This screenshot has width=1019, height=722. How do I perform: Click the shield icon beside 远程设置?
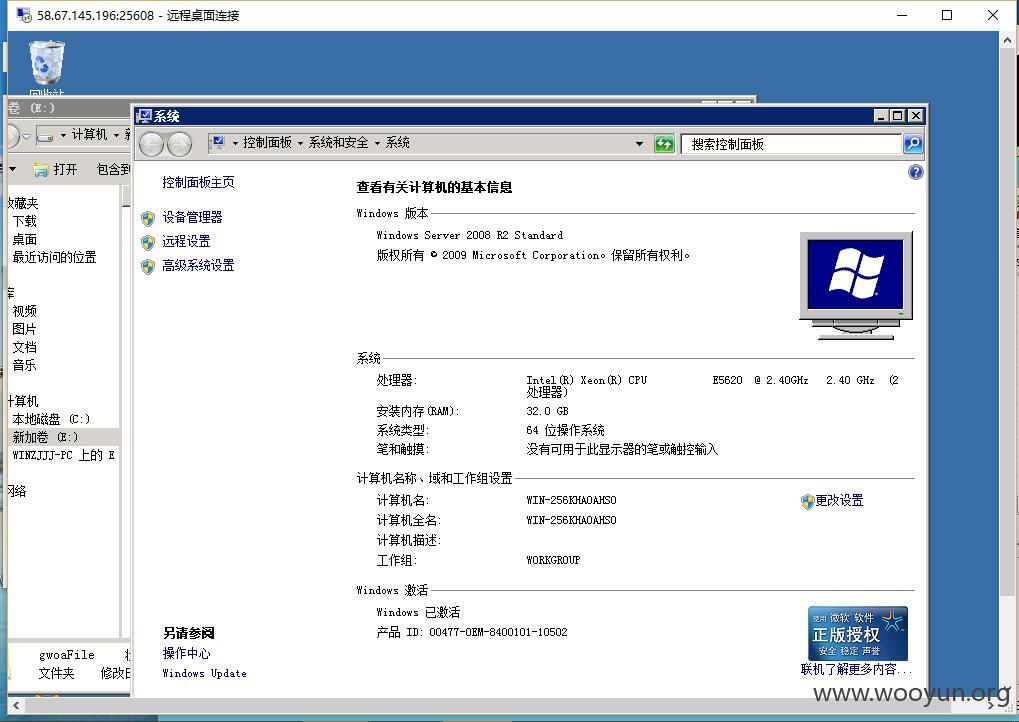click(148, 242)
